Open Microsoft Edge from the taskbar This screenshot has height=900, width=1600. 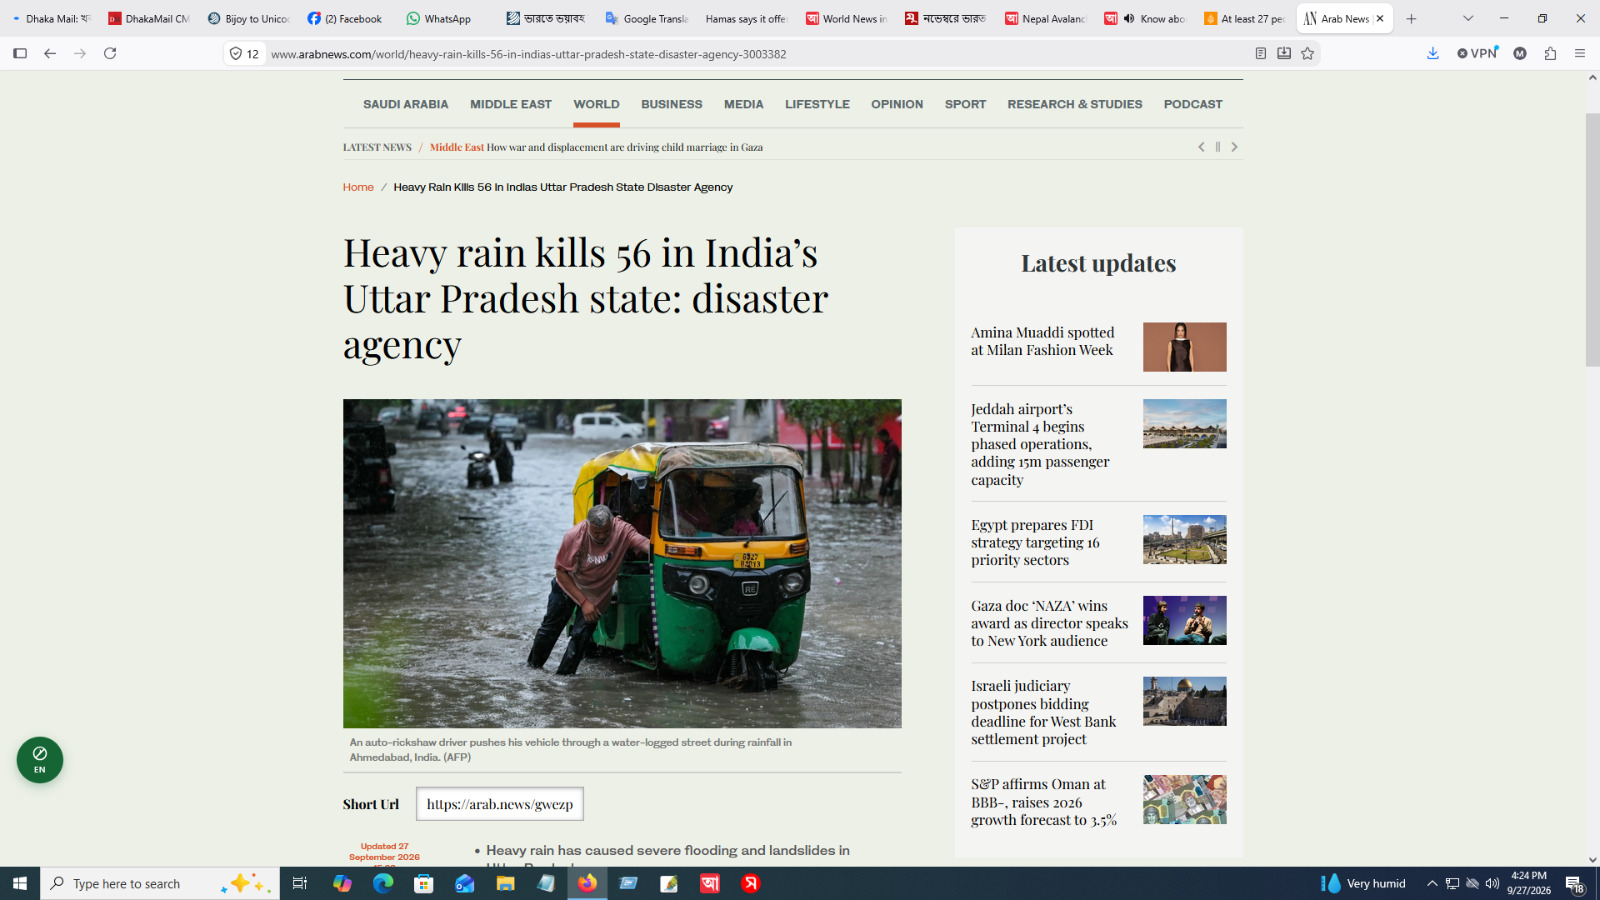[x=383, y=883]
